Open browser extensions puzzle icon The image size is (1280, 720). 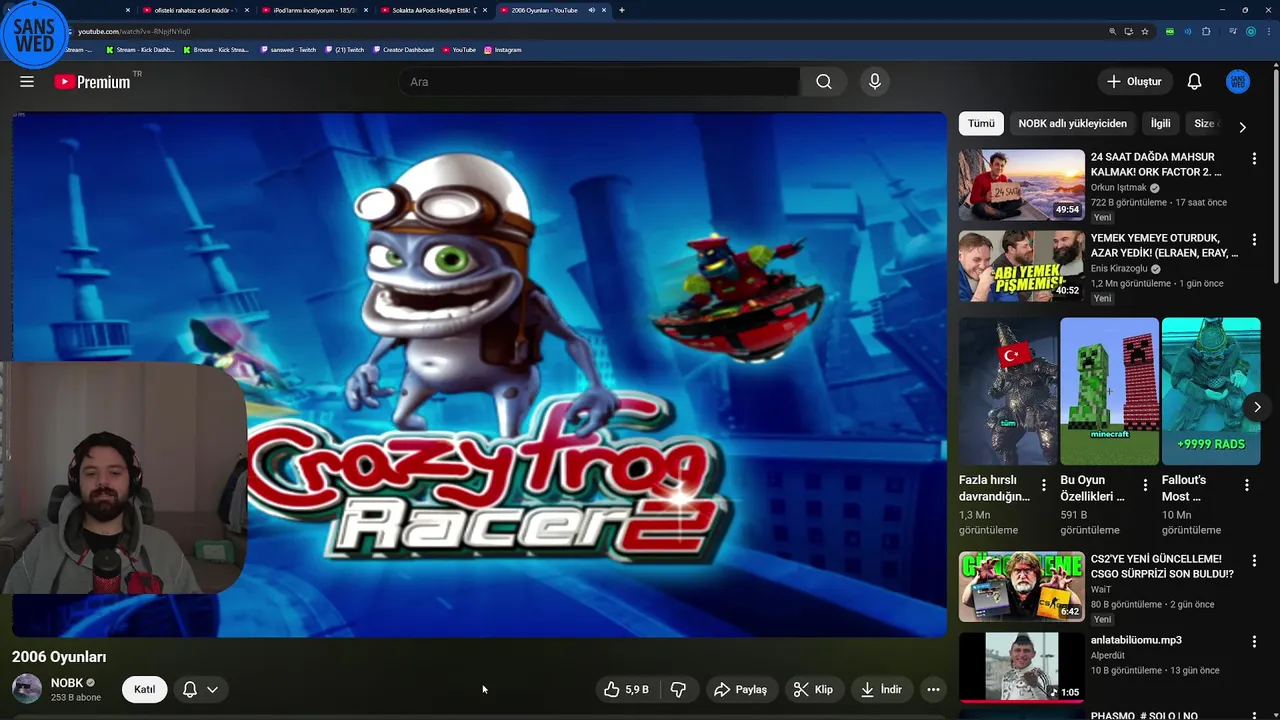point(1206,31)
